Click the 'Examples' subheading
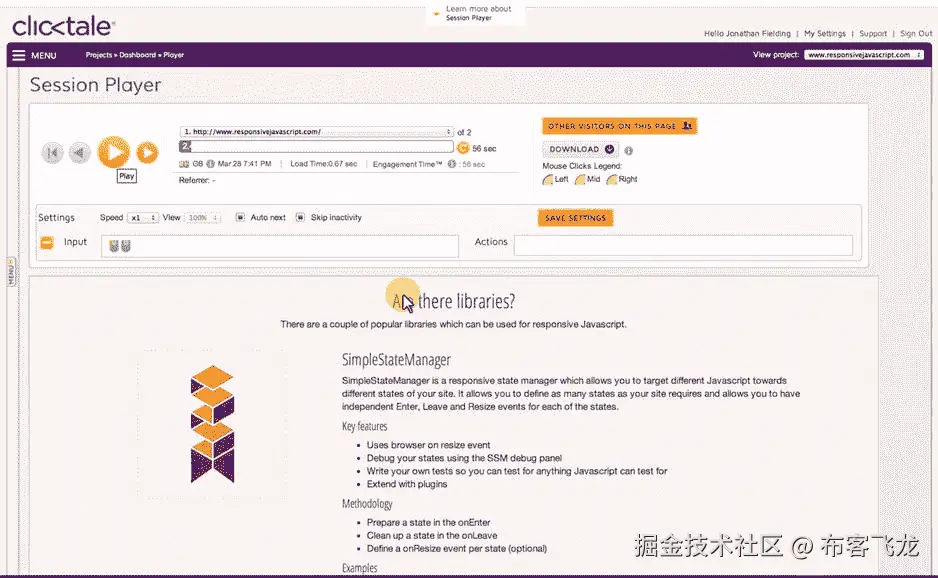This screenshot has height=578, width=938. tap(360, 568)
